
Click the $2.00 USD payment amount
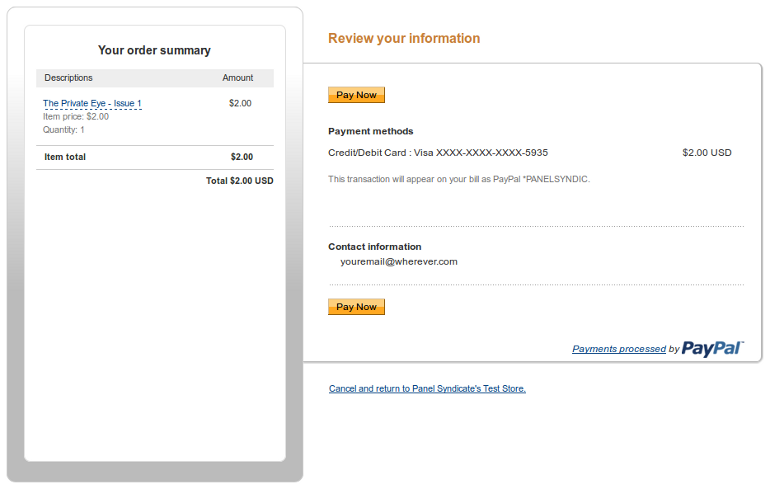(x=707, y=152)
